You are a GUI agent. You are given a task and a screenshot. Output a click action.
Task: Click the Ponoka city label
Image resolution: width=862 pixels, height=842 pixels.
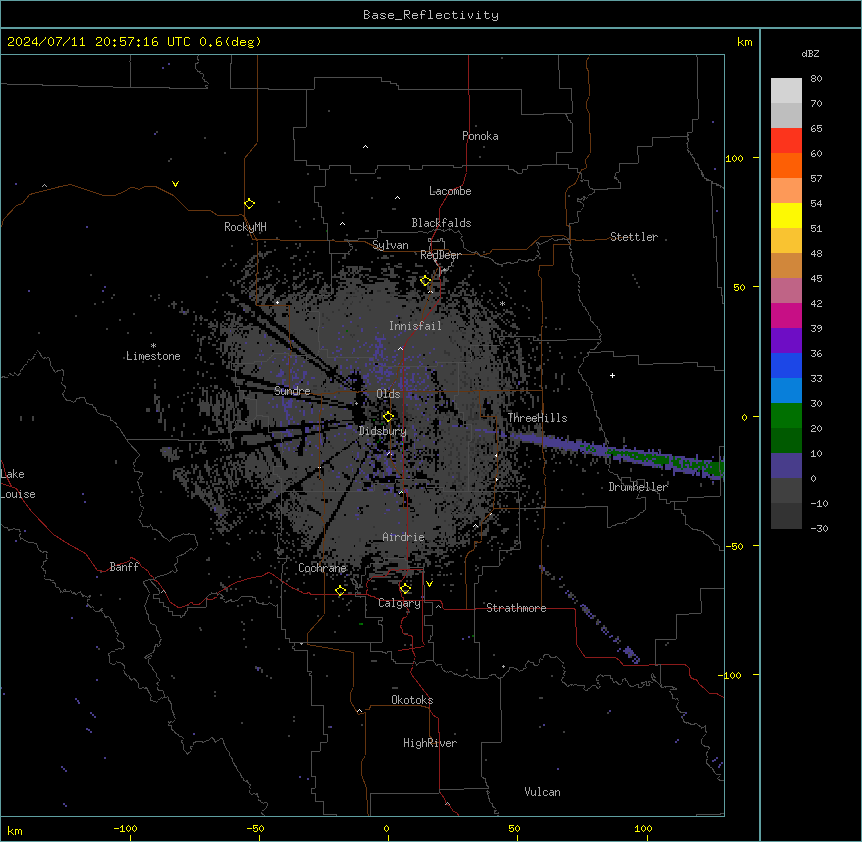pos(480,136)
